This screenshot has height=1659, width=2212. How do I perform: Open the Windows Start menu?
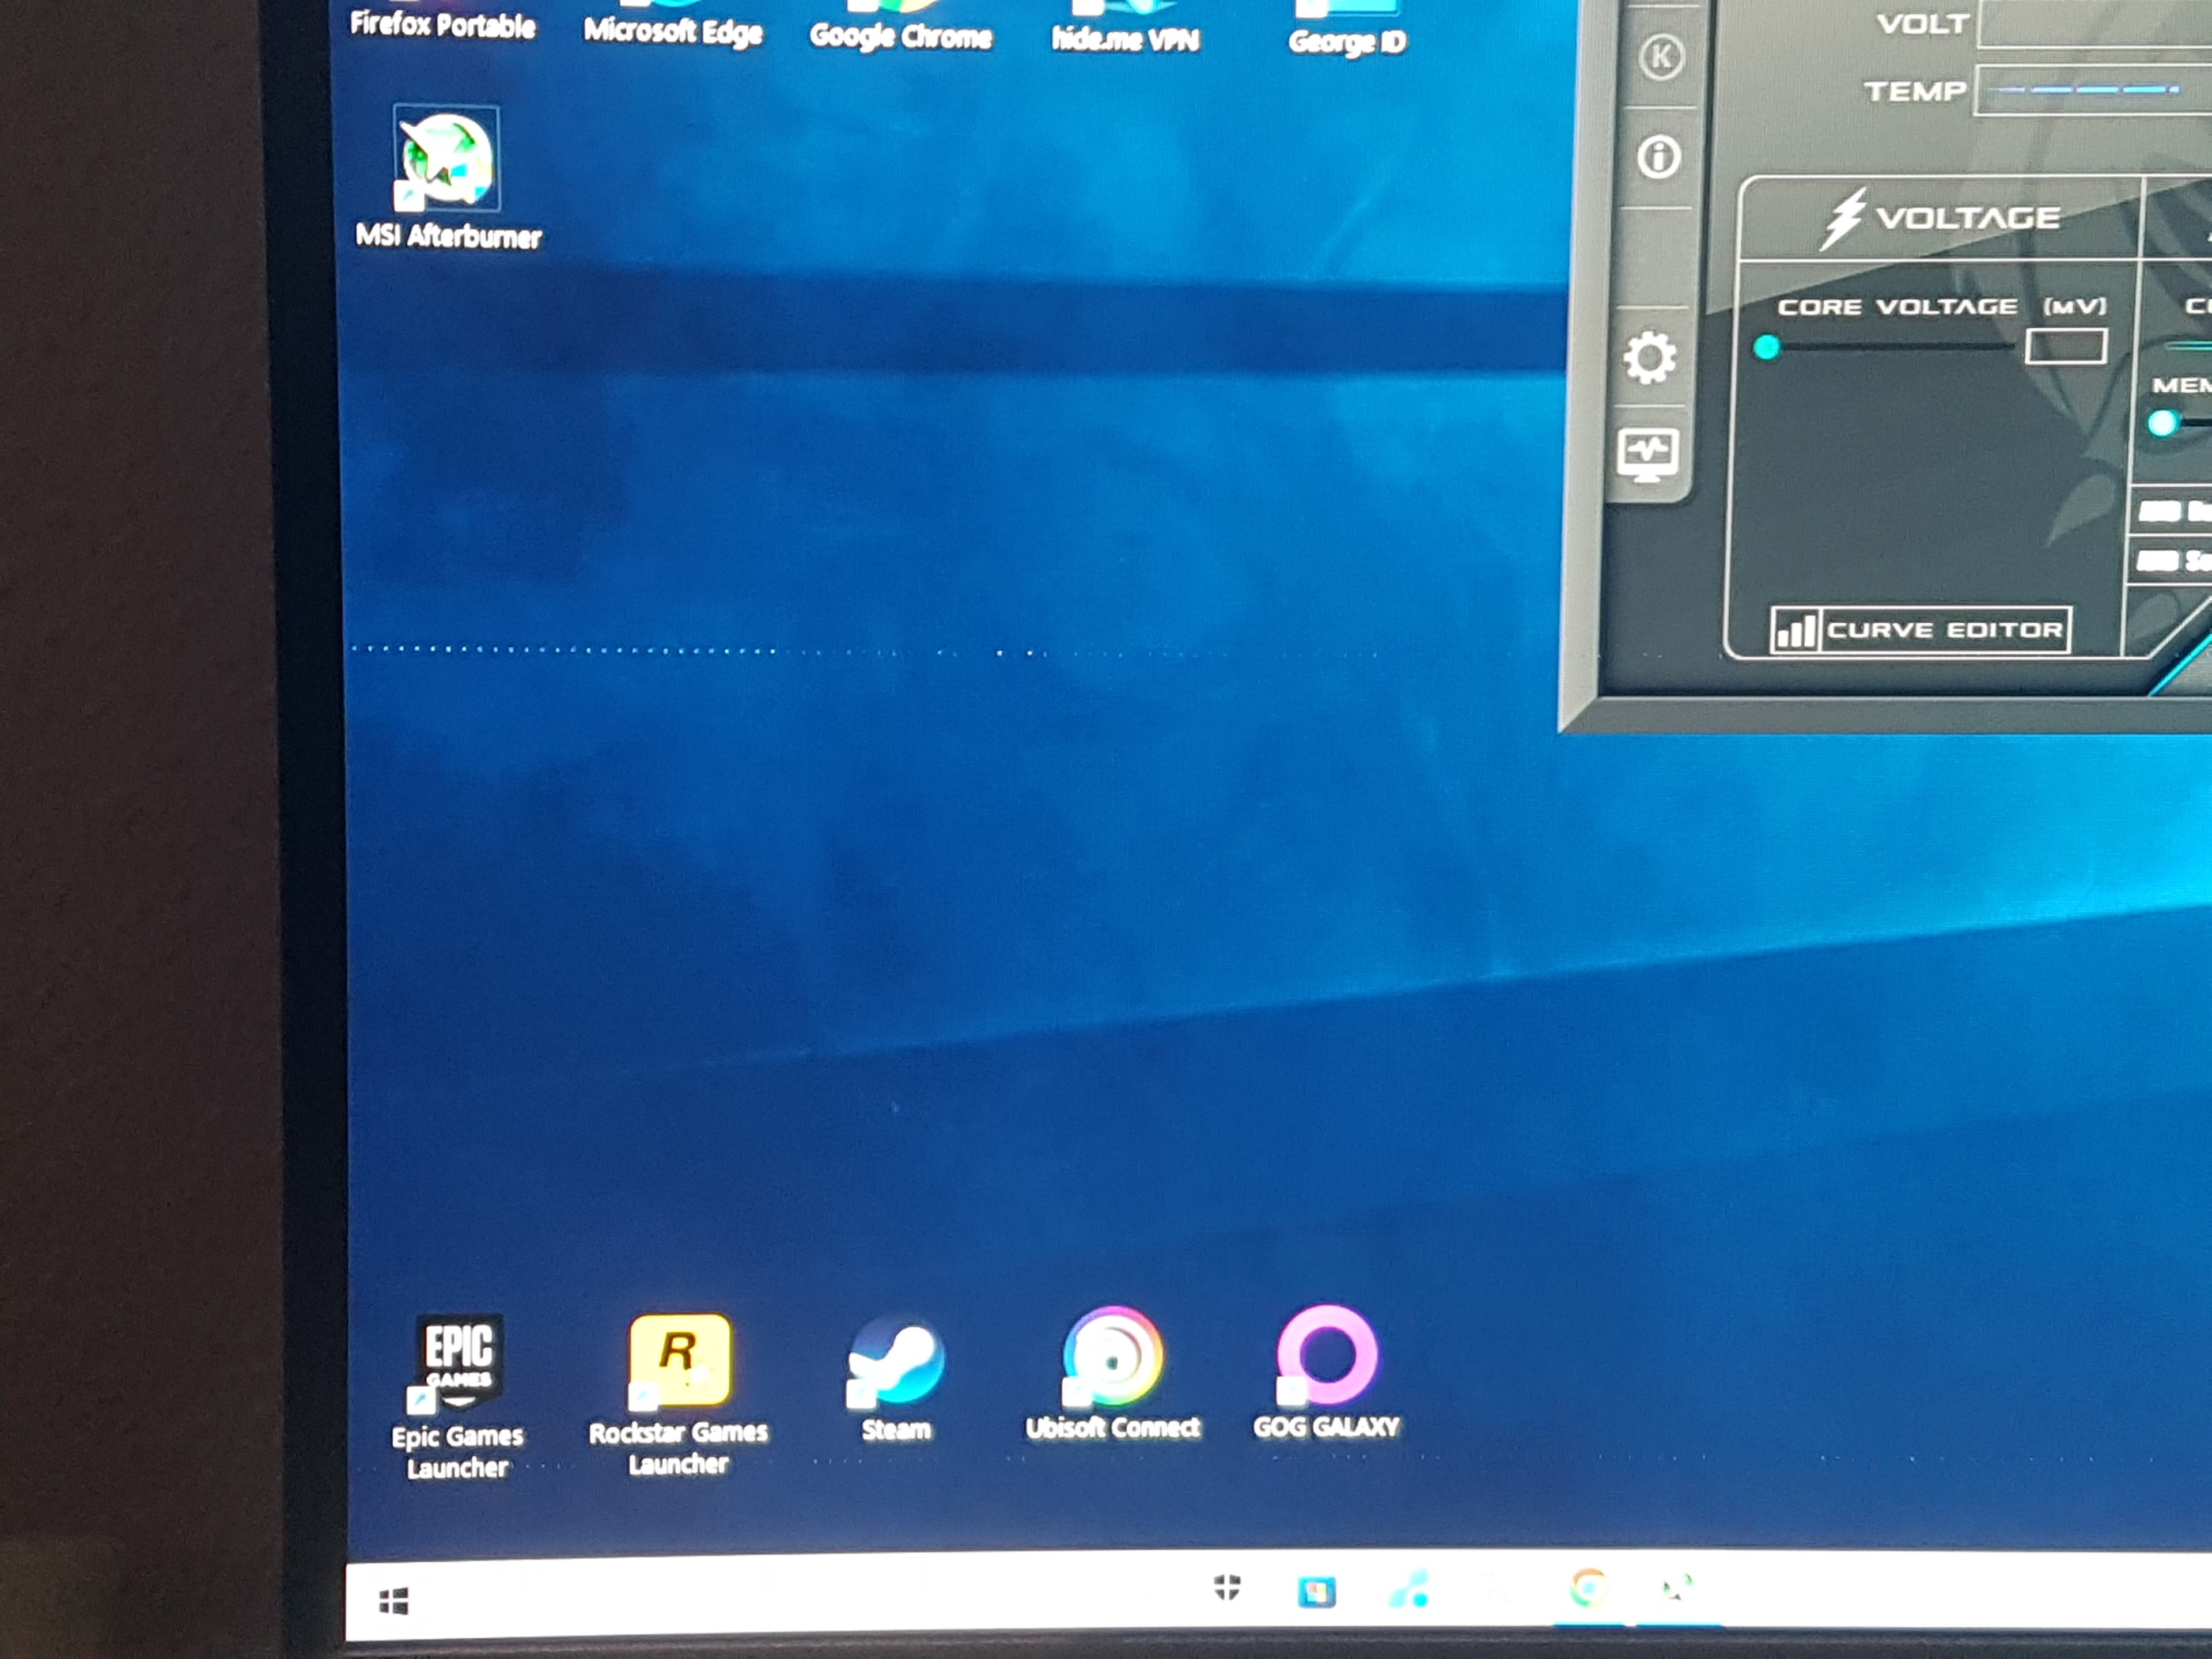point(394,1602)
